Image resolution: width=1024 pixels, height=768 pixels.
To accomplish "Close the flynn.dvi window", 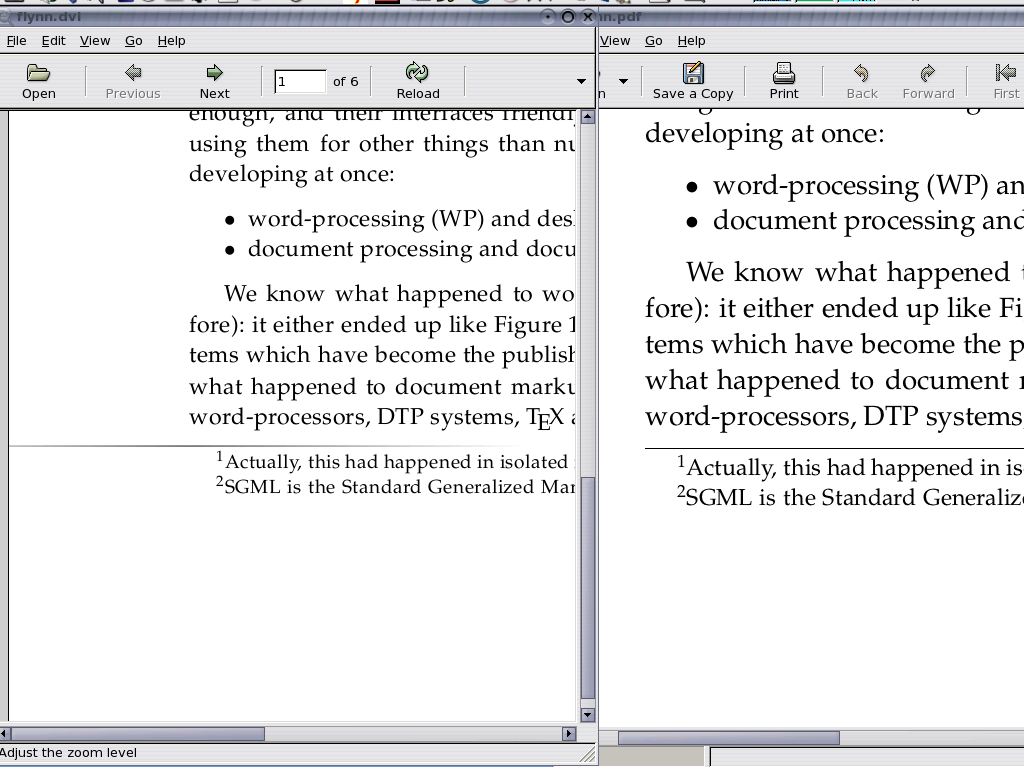I will [588, 16].
